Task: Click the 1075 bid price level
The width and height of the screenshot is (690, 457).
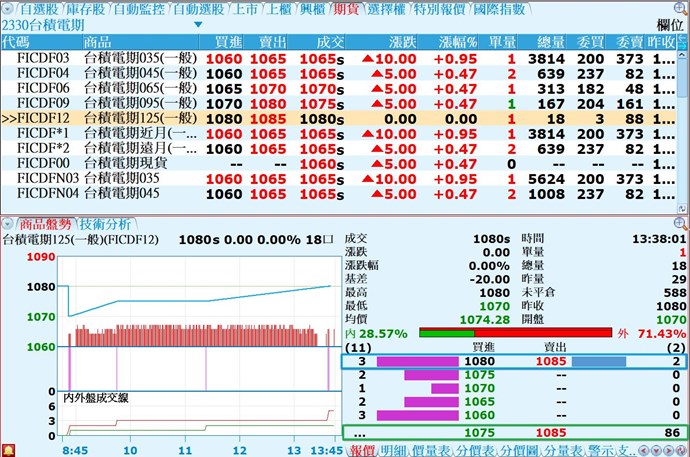Action: [x=480, y=375]
